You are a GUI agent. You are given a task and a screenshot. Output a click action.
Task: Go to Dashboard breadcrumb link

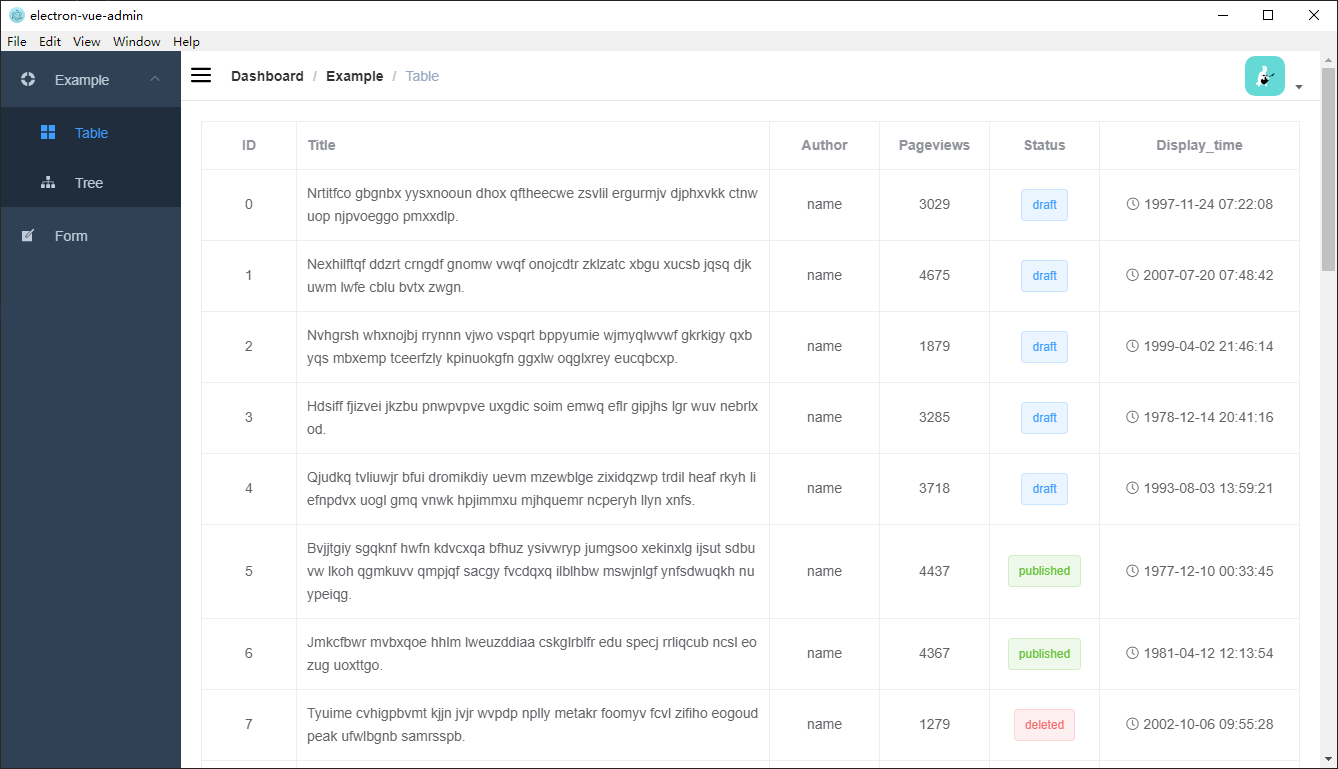pyautogui.click(x=267, y=76)
